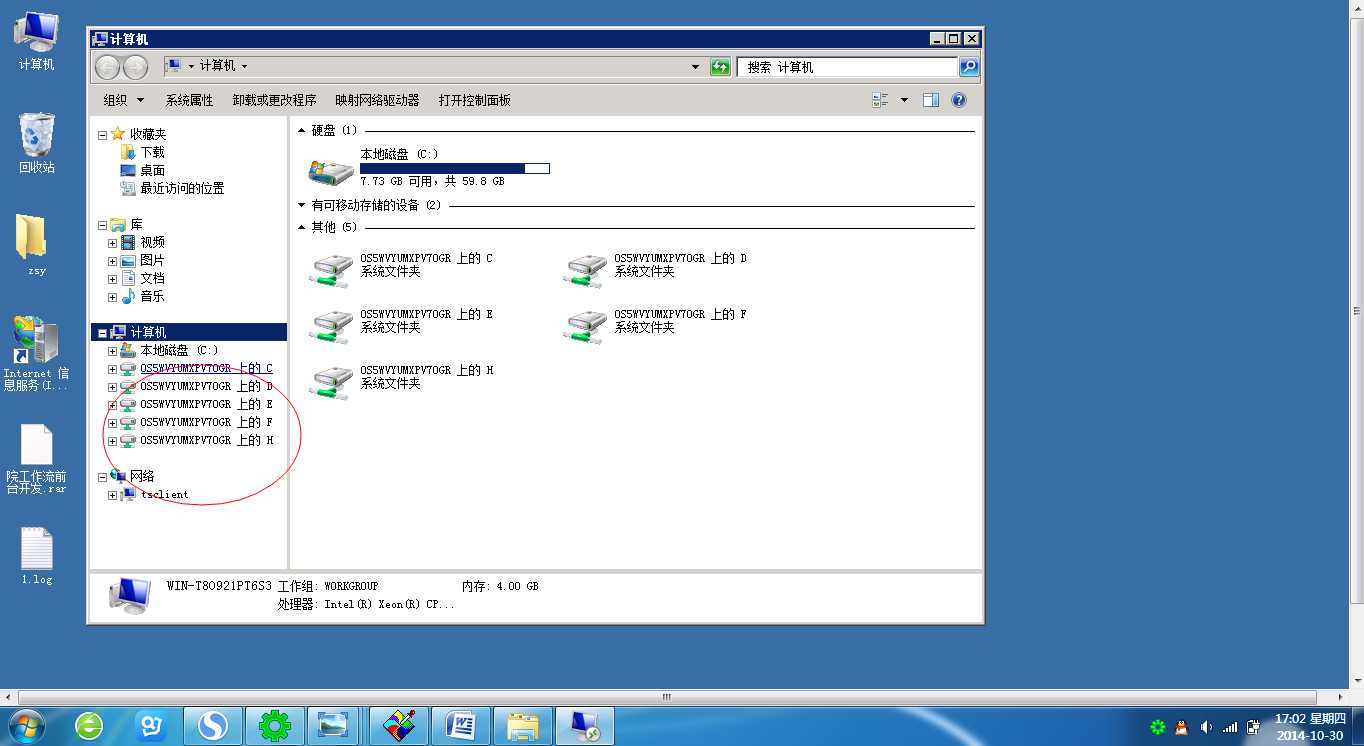Open the colorful paint icon in taskbar
The image size is (1364, 746).
tap(399, 726)
